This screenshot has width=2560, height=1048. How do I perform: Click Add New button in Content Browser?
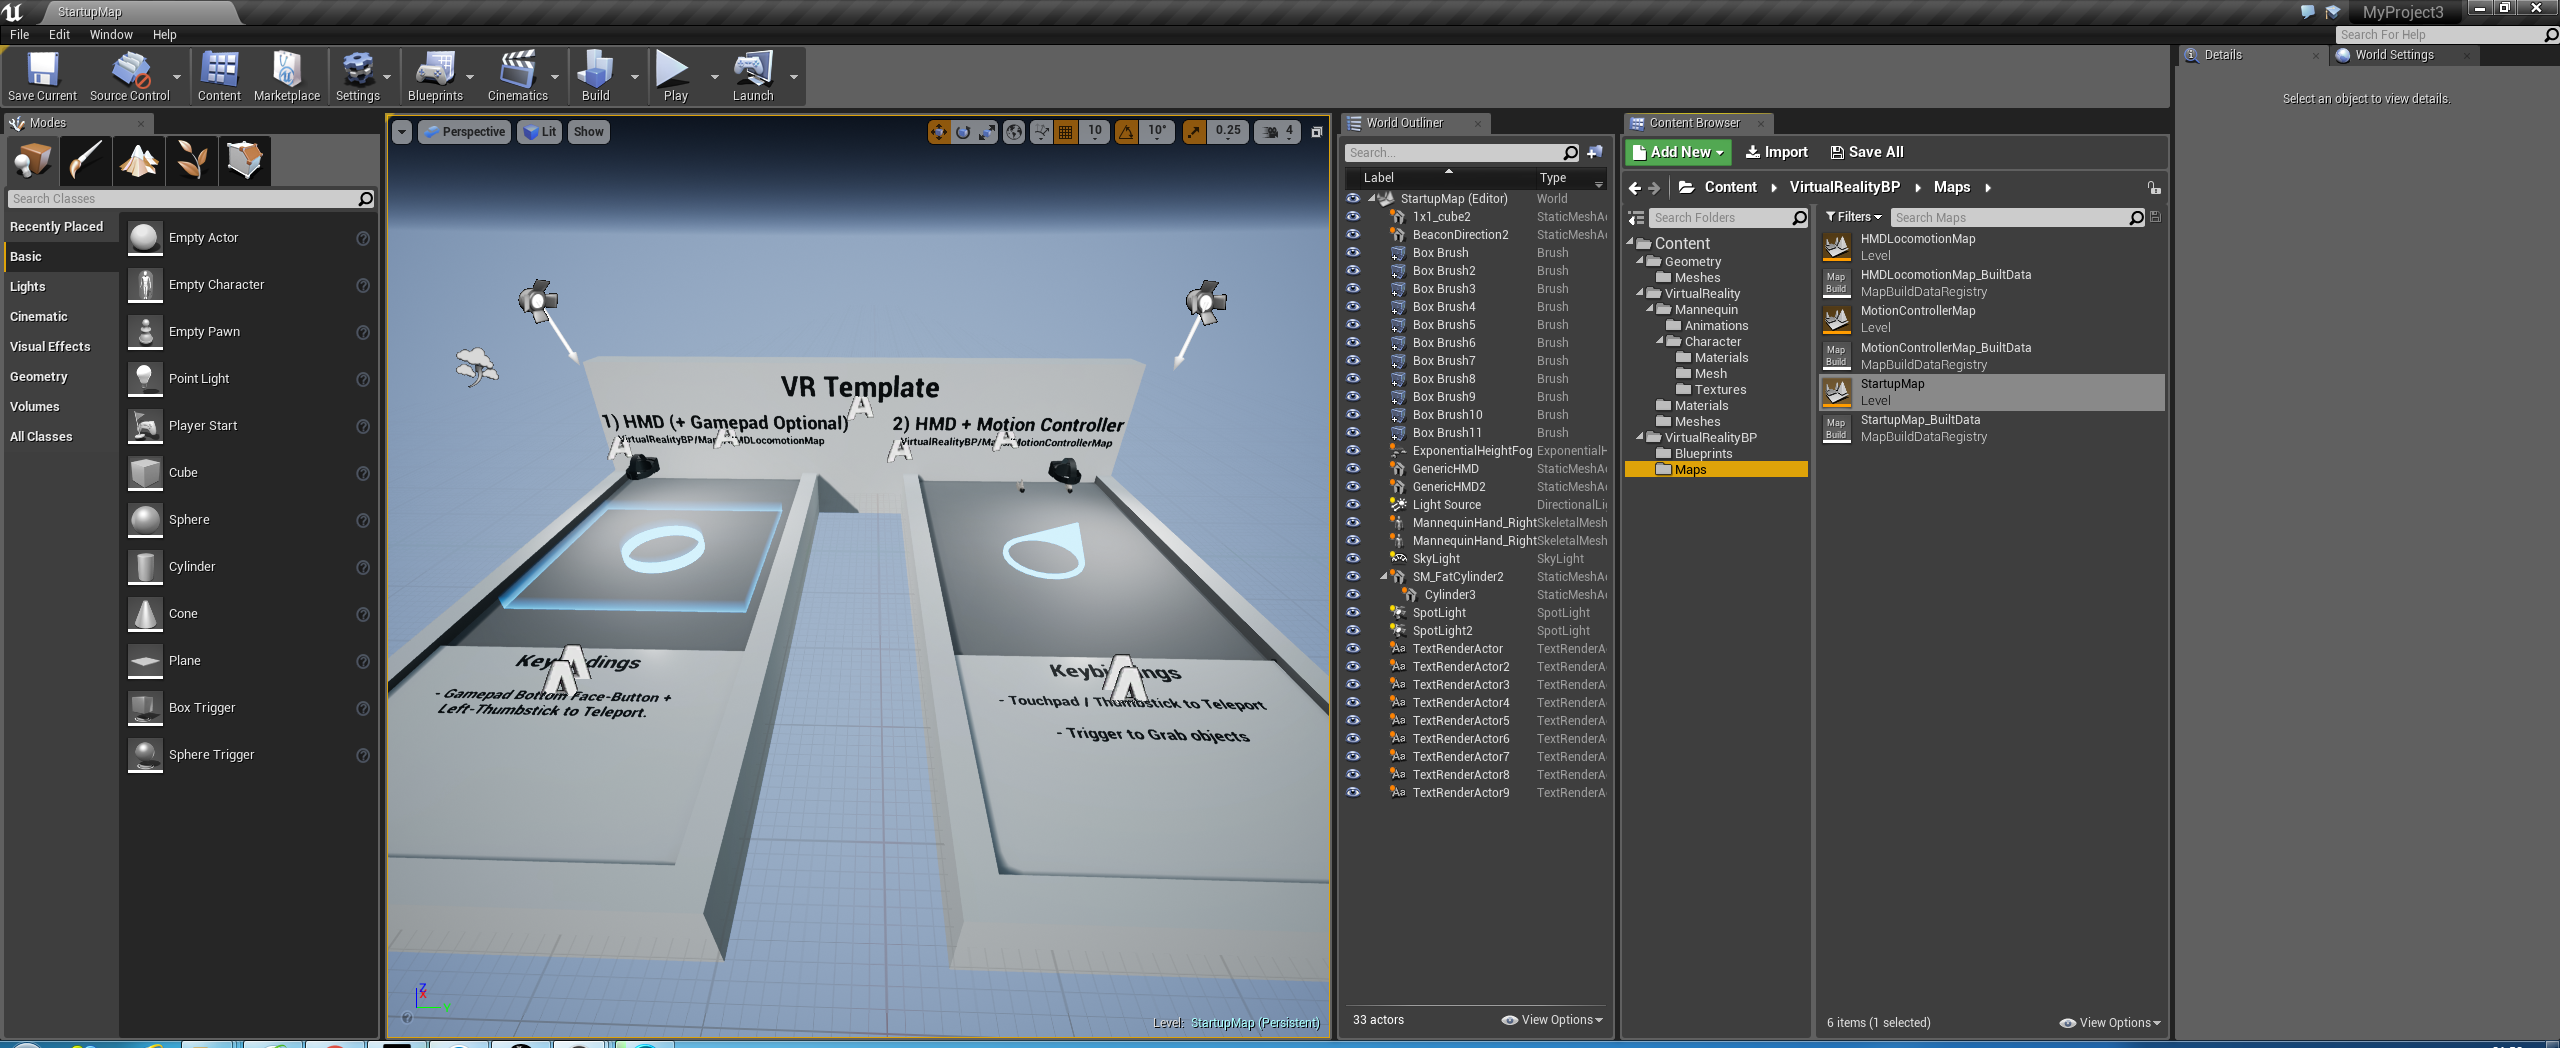[1678, 152]
